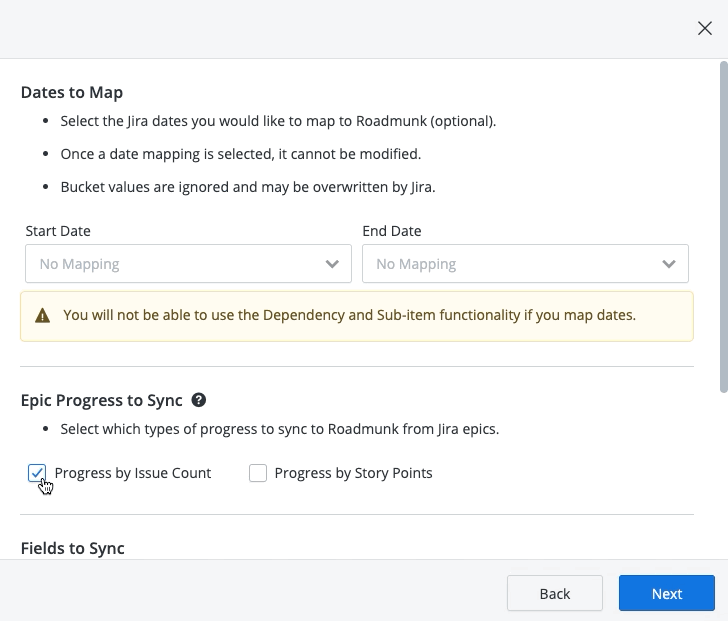
Task: Go back with the Back button
Action: [554, 593]
